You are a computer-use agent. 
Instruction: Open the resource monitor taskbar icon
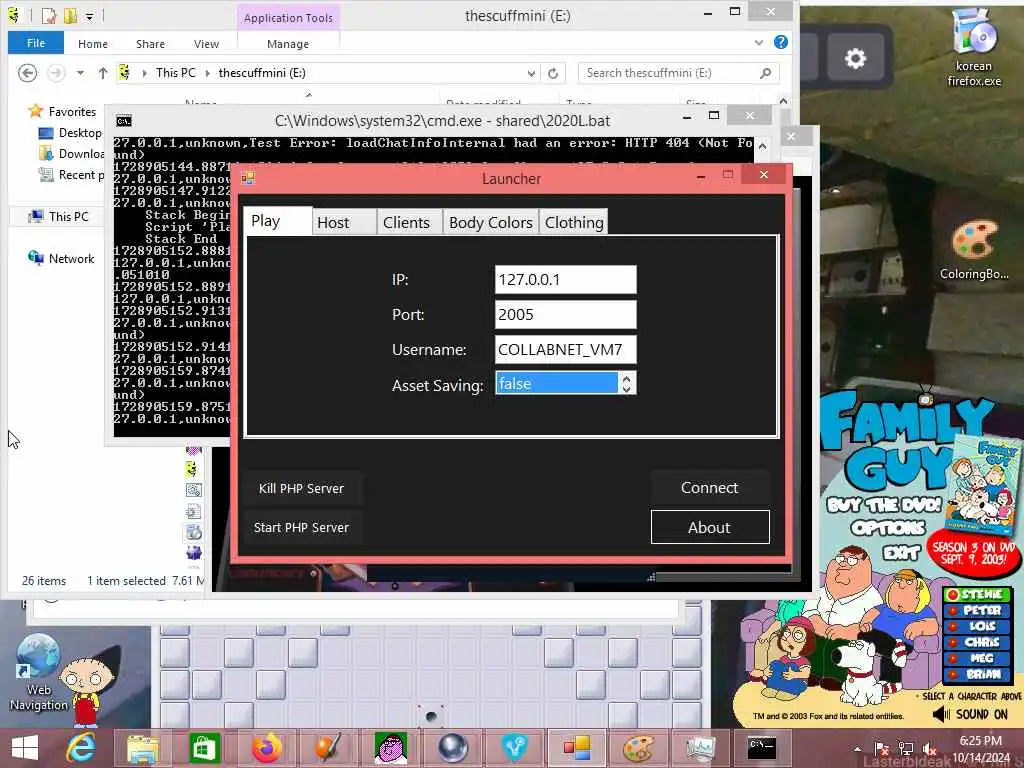(x=700, y=748)
